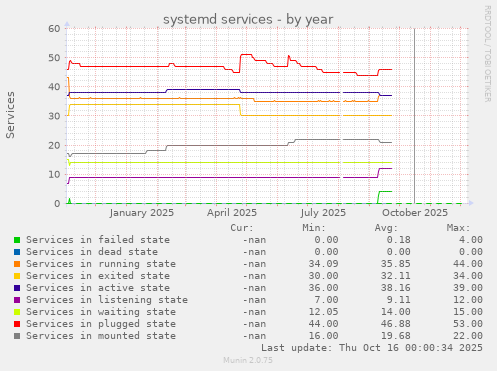Image resolution: width=497 pixels, height=371 pixels.
Task: Click the dark blue active state swatch
Action: (x=17, y=288)
